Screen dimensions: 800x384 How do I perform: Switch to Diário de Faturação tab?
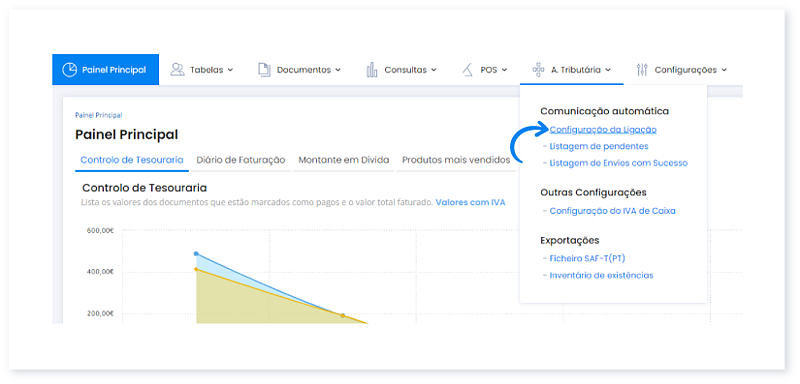pos(241,160)
